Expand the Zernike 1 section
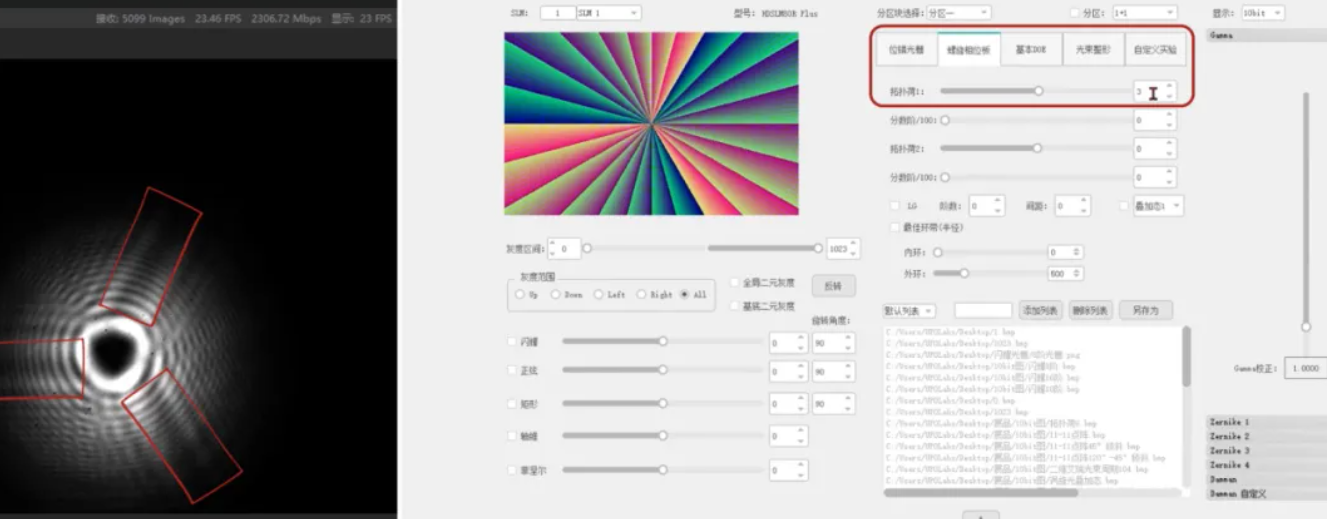This screenshot has width=1327, height=519. tap(1266, 422)
